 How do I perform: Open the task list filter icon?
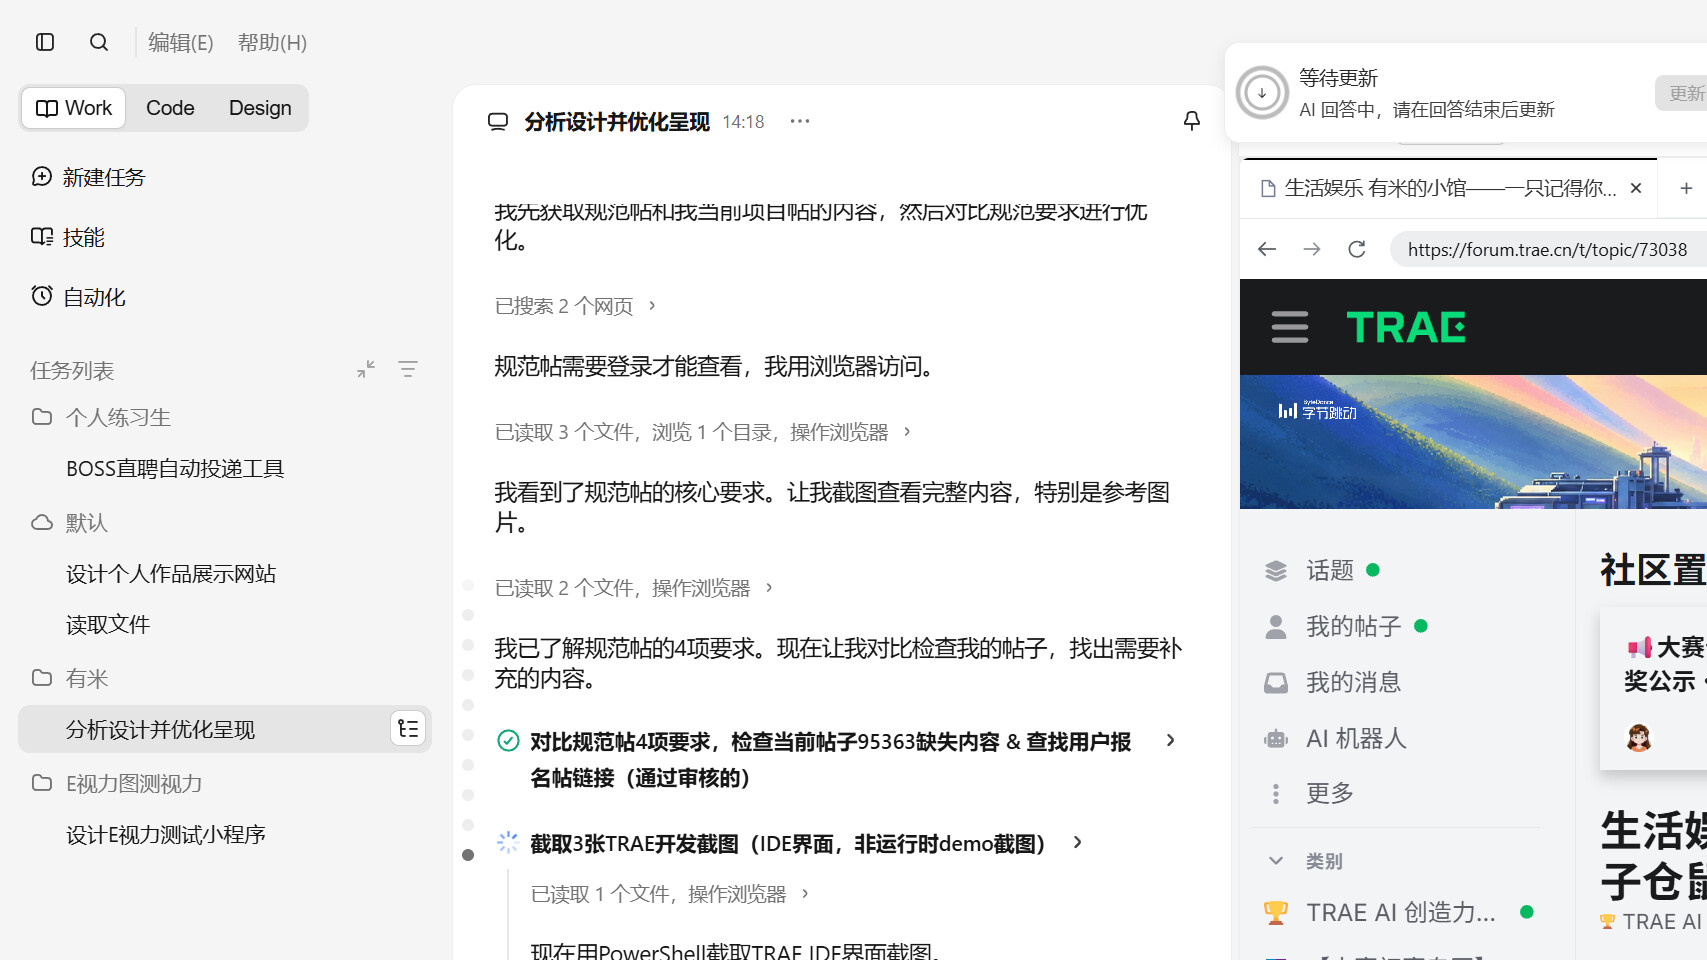click(408, 369)
